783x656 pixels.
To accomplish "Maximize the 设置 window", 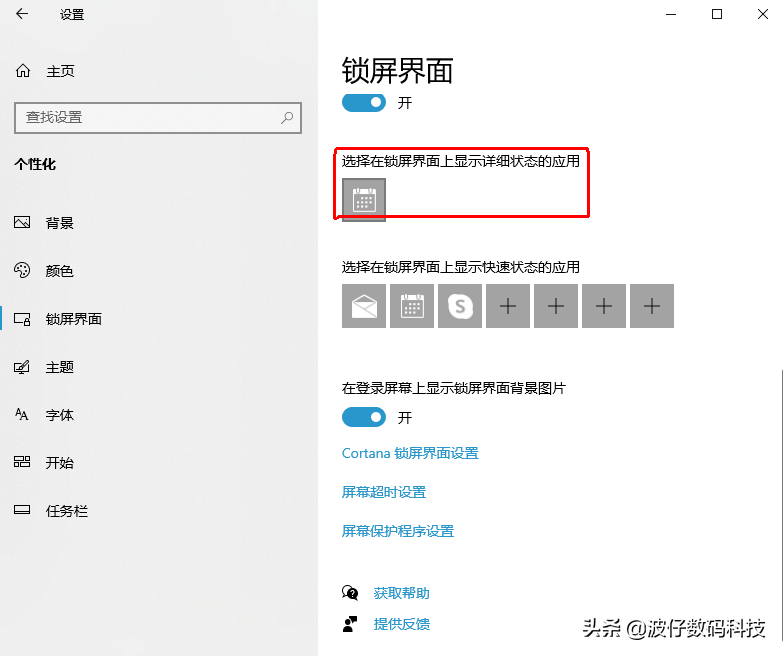I will (x=717, y=14).
